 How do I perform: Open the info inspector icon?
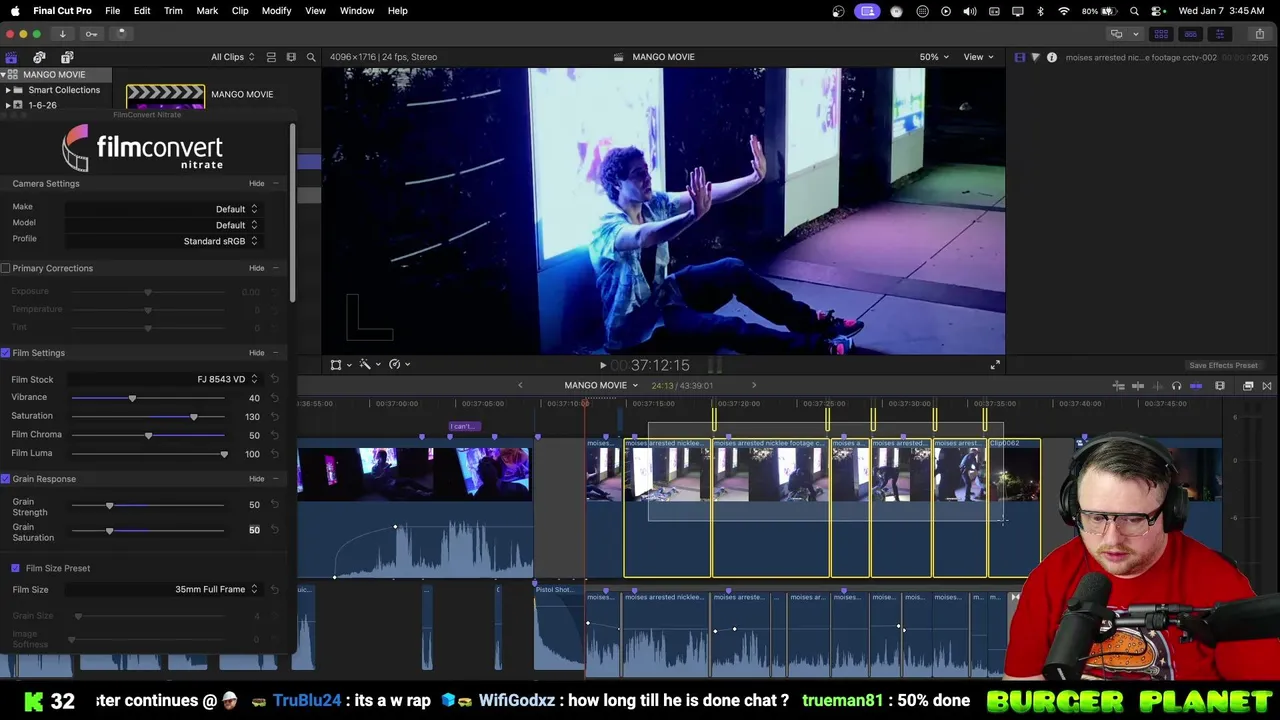click(1051, 57)
